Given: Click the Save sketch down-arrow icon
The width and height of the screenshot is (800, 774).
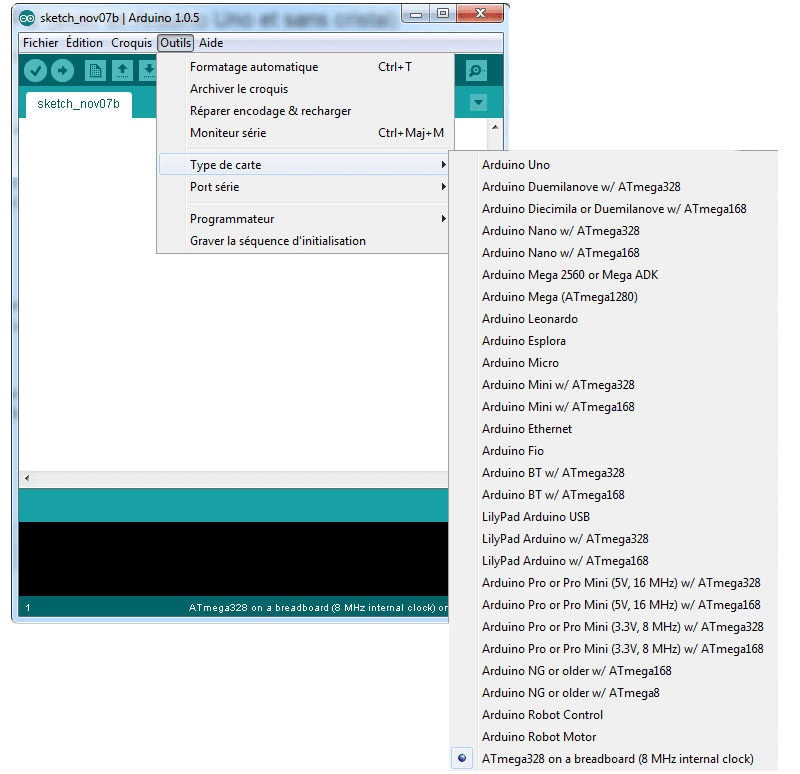Looking at the screenshot, I should pos(148,70).
